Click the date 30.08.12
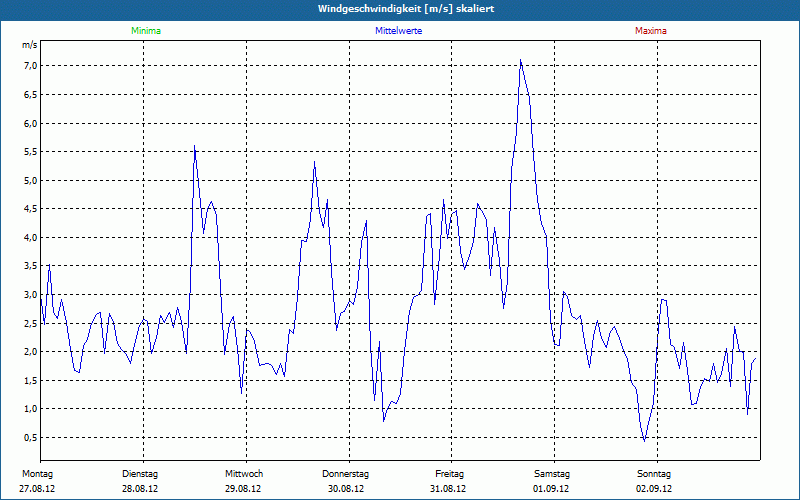This screenshot has width=800, height=500. [x=346, y=489]
